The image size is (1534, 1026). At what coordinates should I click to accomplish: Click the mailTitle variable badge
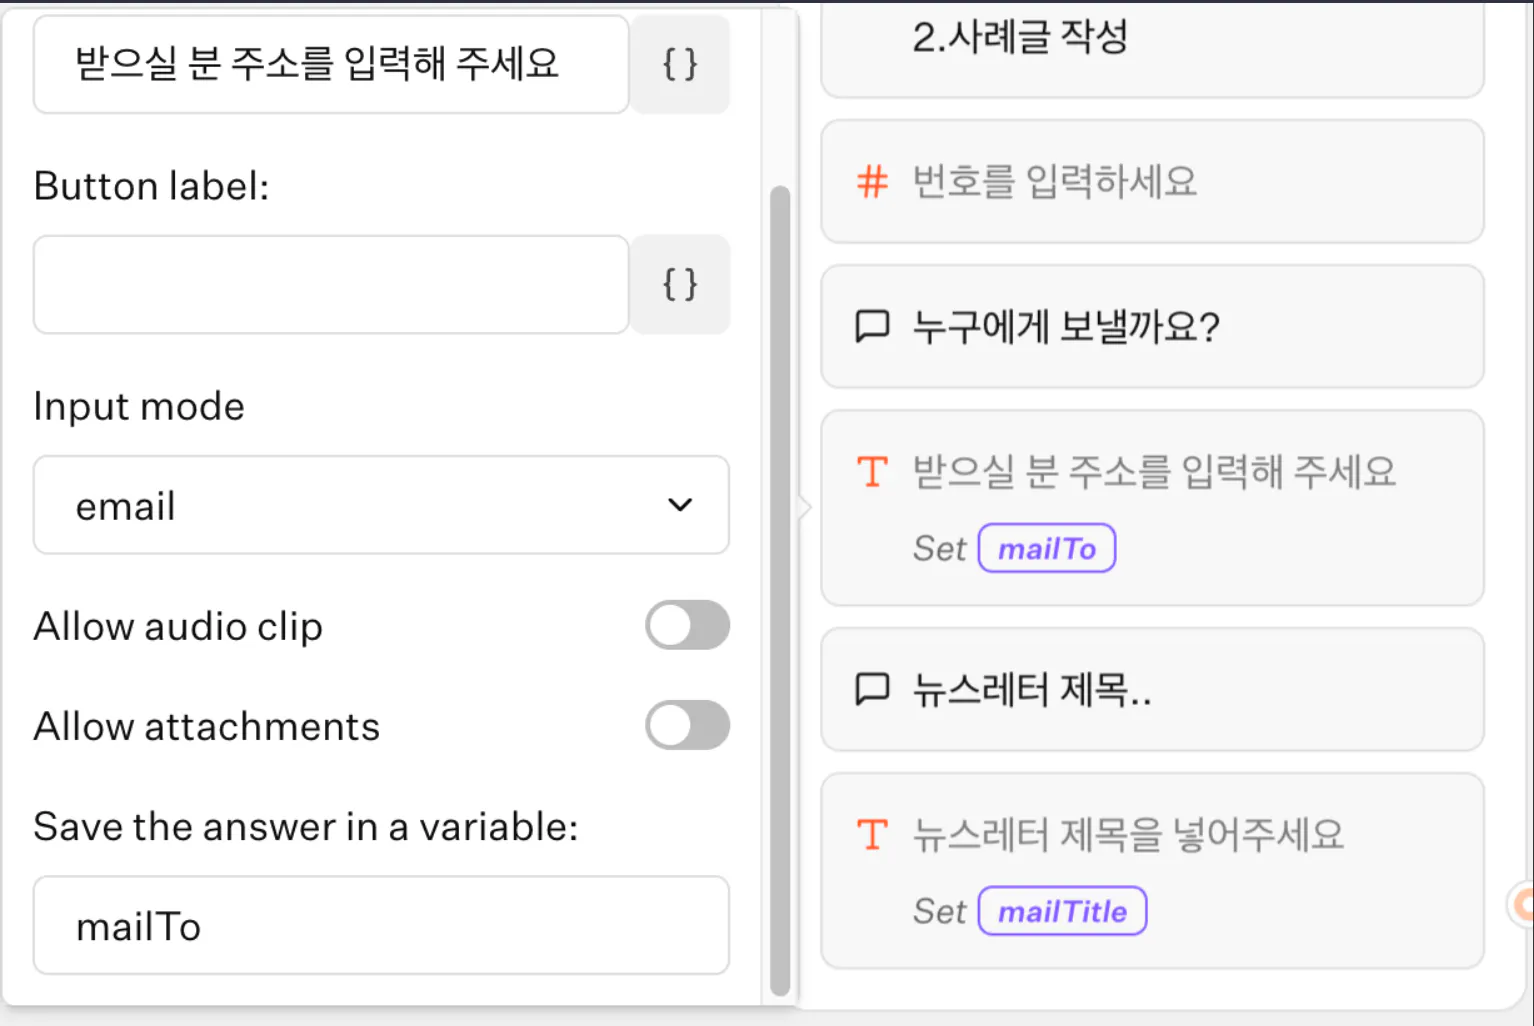1062,910
